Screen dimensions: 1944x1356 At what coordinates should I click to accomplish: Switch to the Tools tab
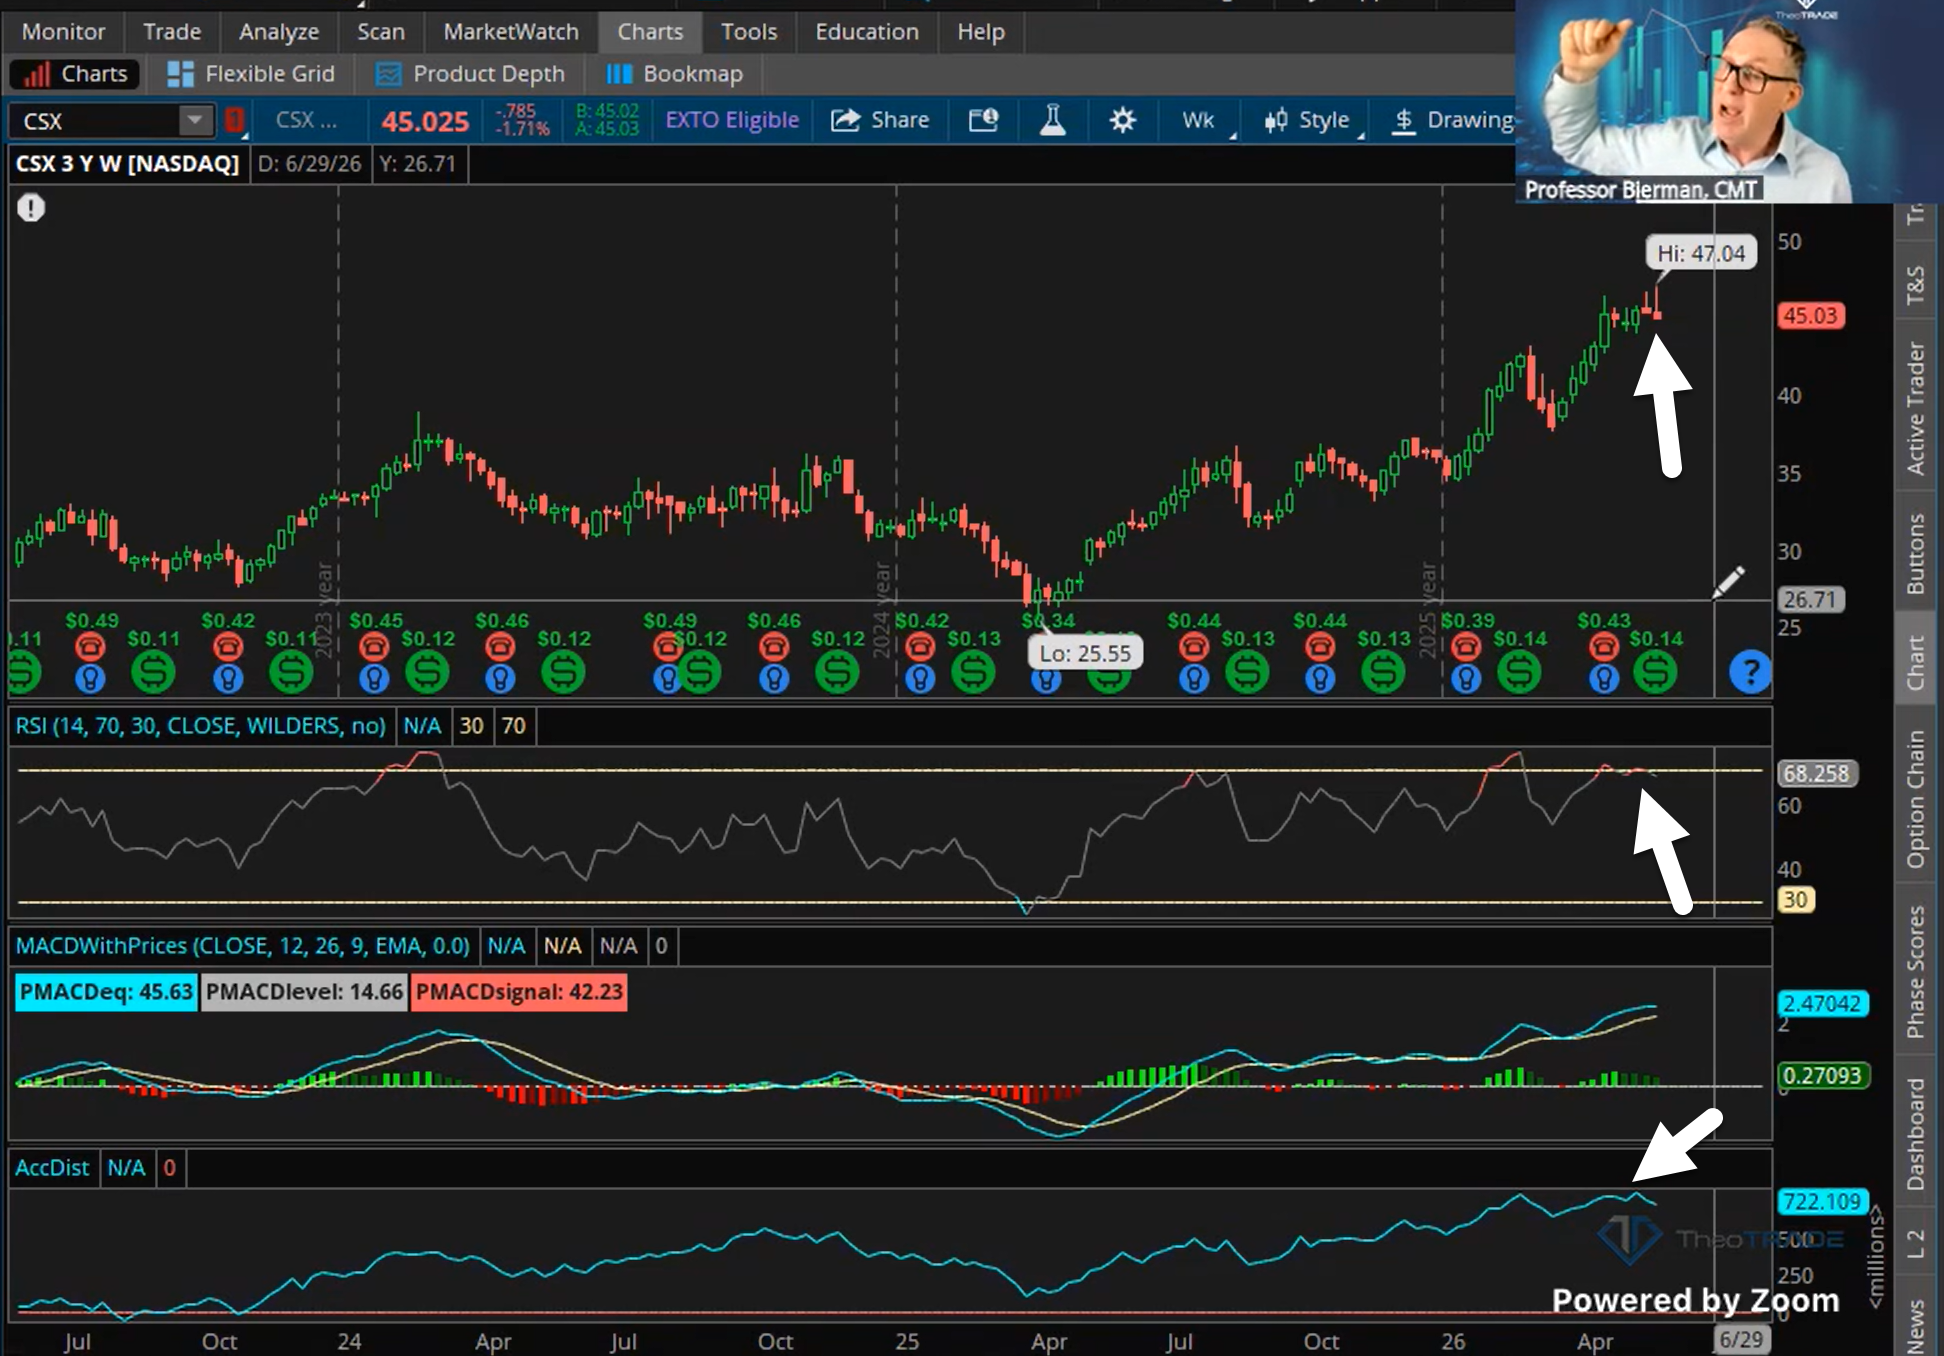tap(749, 32)
